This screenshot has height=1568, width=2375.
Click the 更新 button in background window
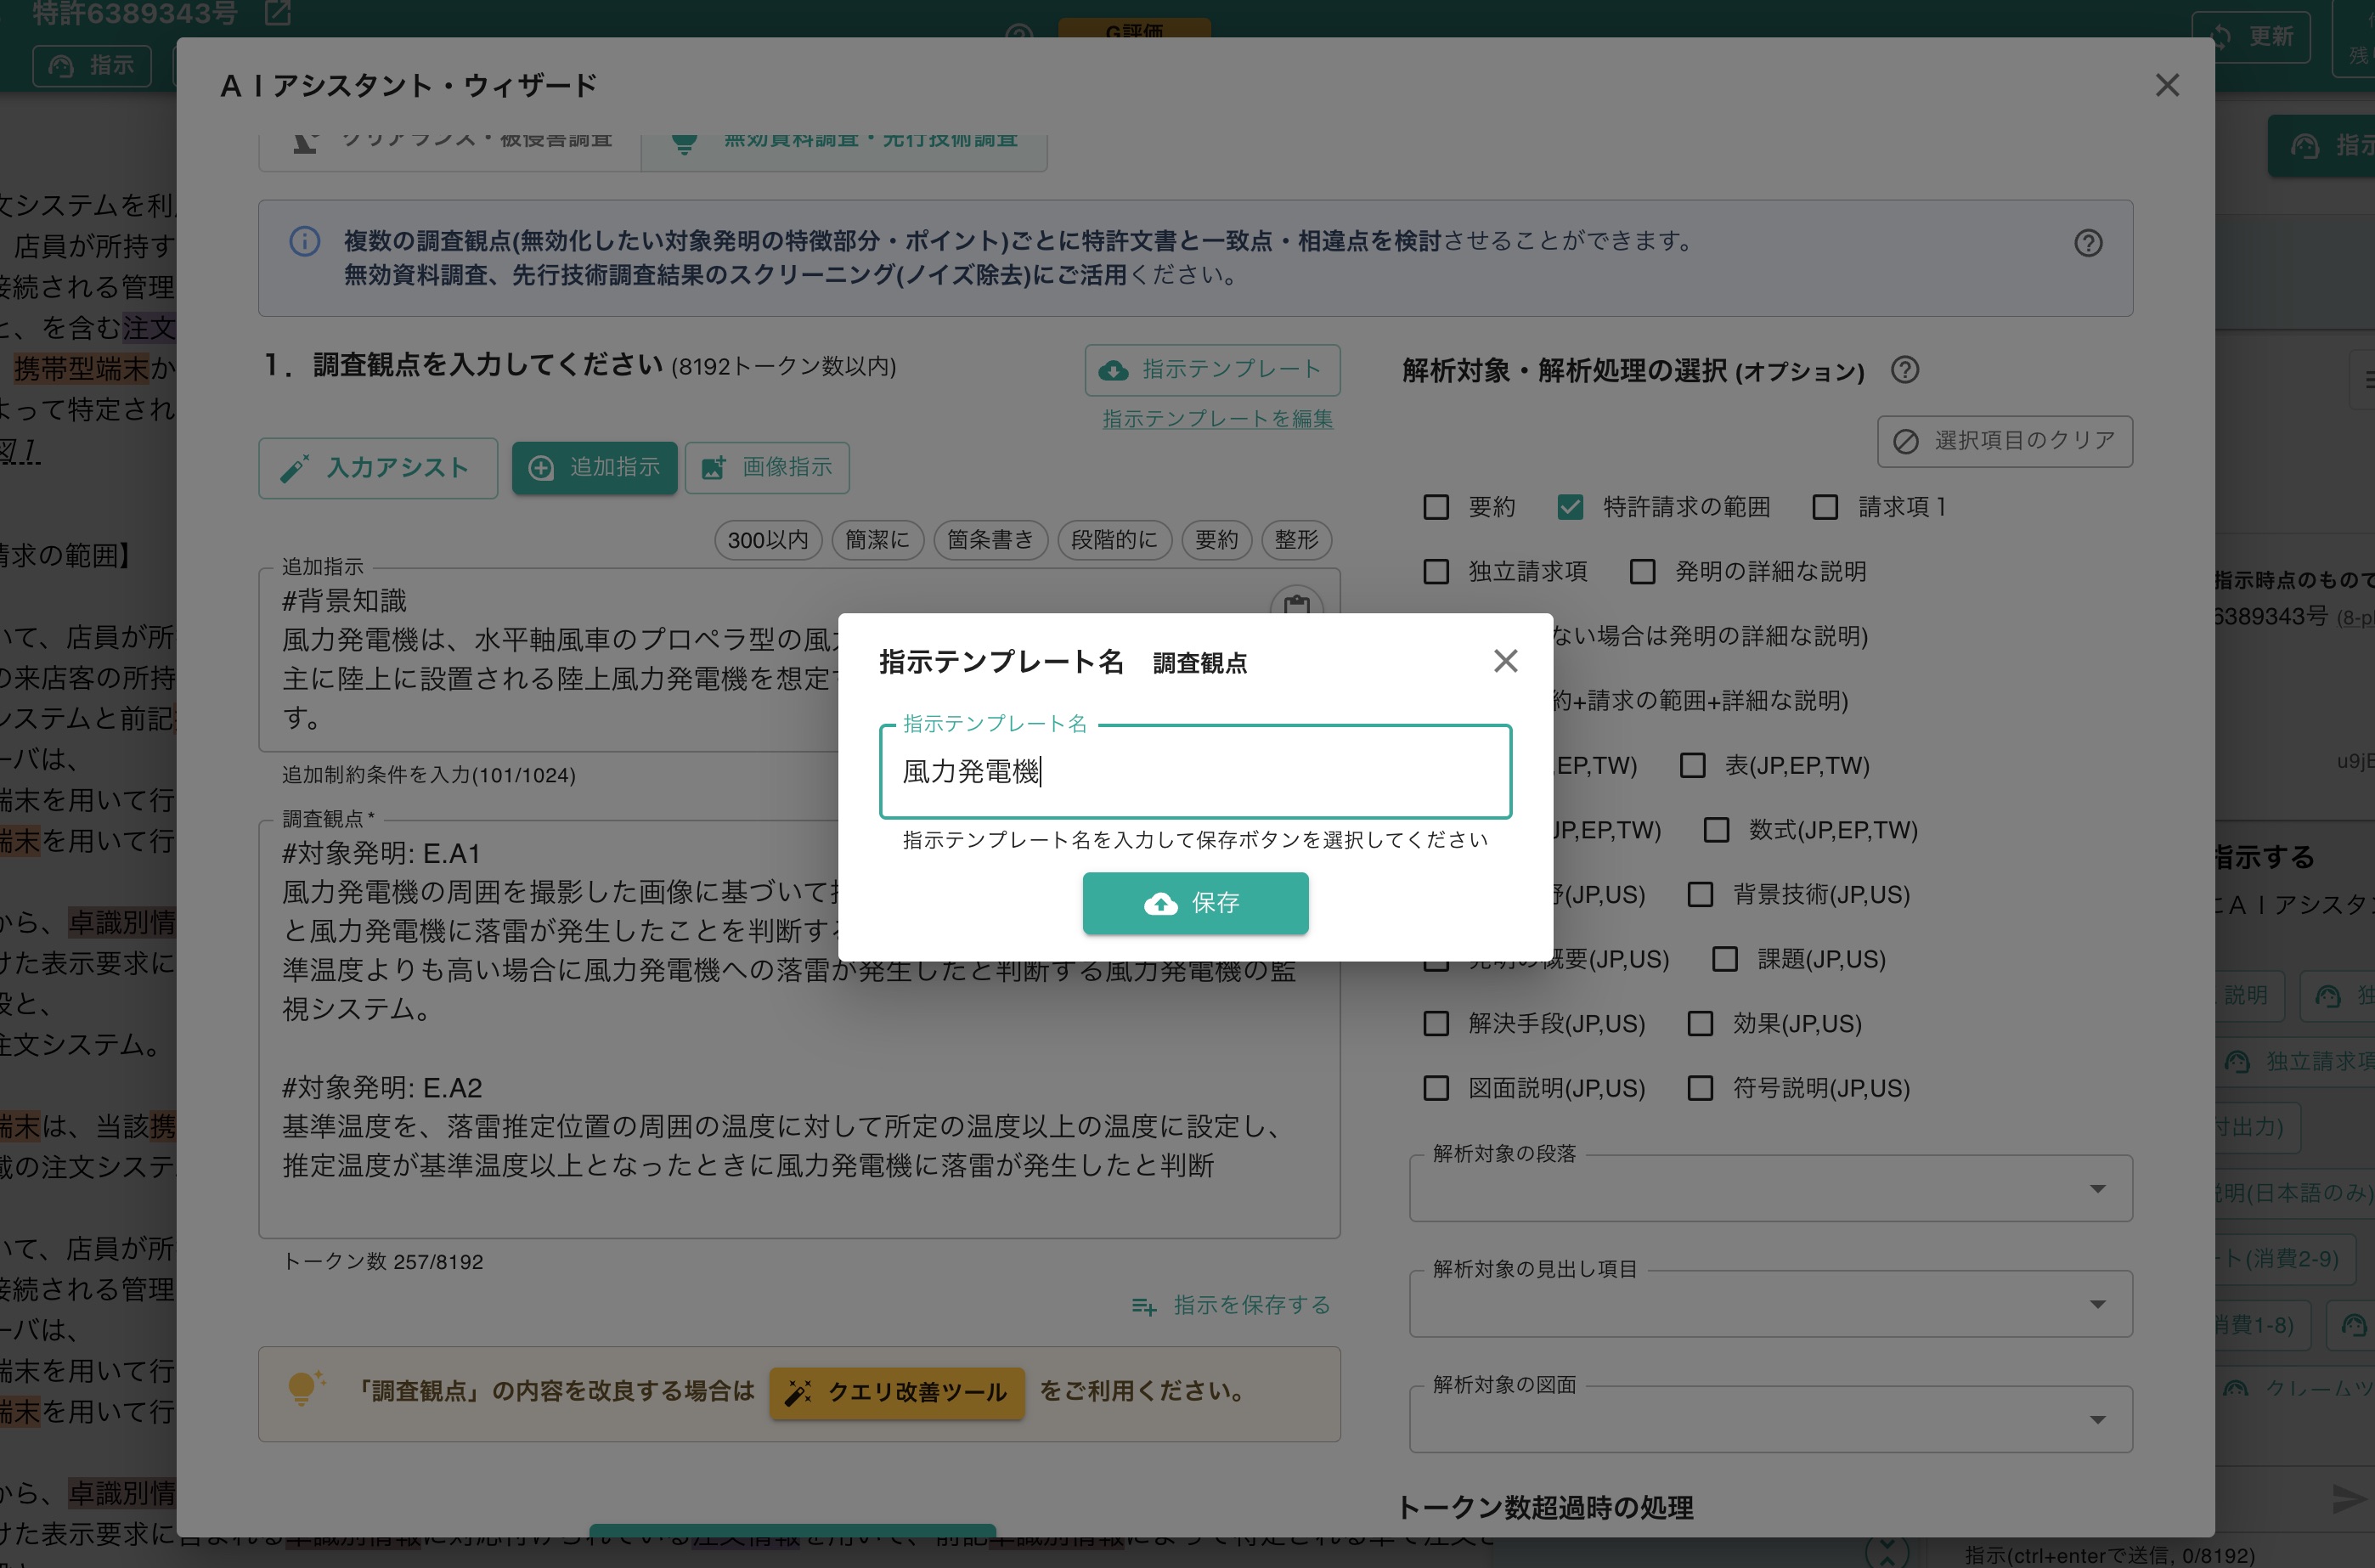pos(2250,37)
